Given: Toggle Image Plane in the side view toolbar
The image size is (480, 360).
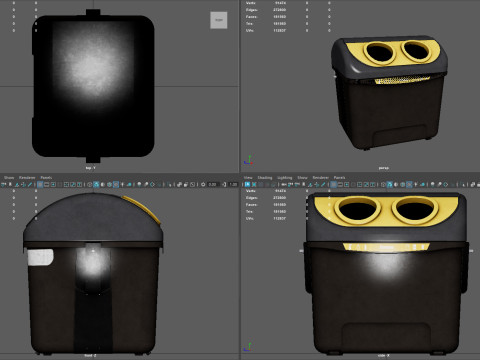Looking at the screenshot, I should point(310,184).
